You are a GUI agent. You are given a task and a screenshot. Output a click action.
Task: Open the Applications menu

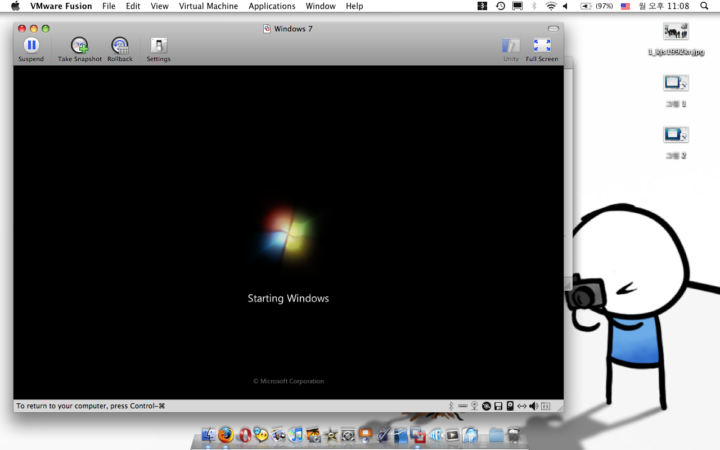coord(272,6)
